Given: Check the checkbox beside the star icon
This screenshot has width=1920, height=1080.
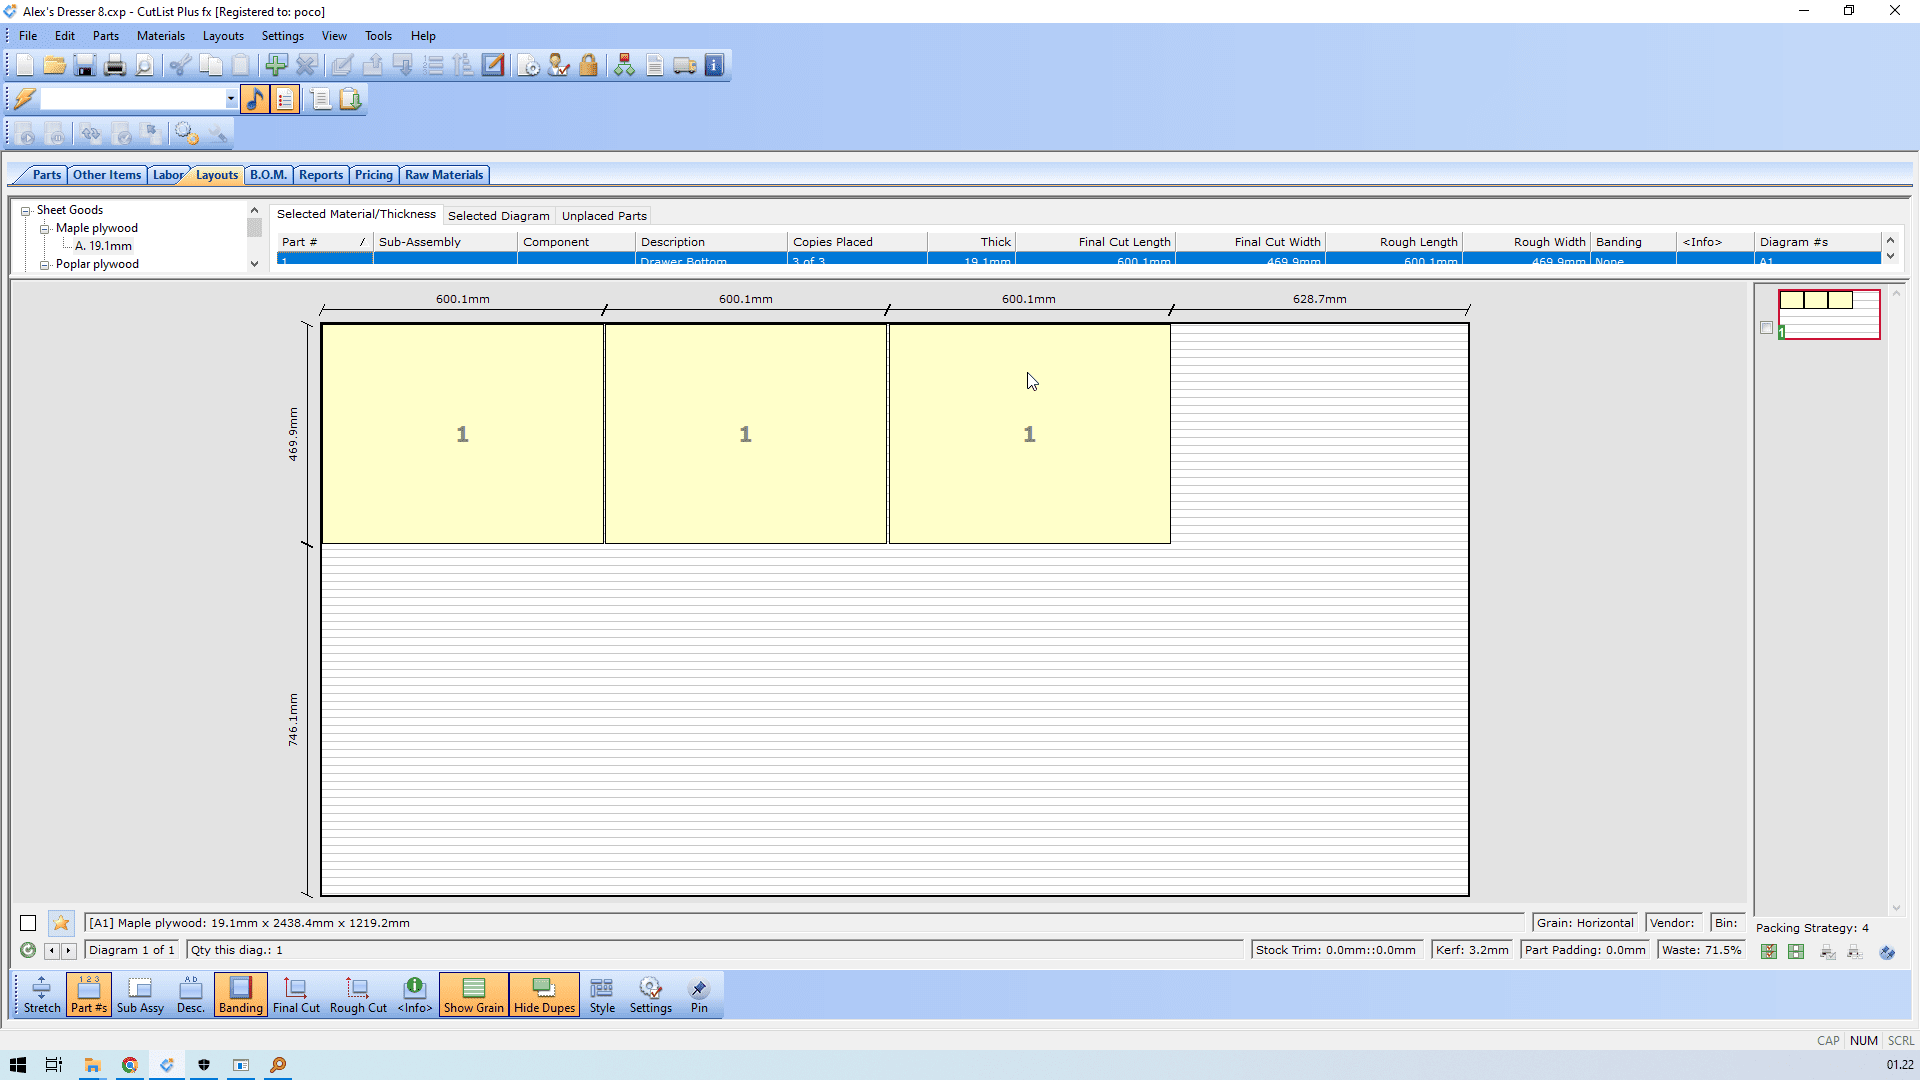Looking at the screenshot, I should tap(28, 923).
